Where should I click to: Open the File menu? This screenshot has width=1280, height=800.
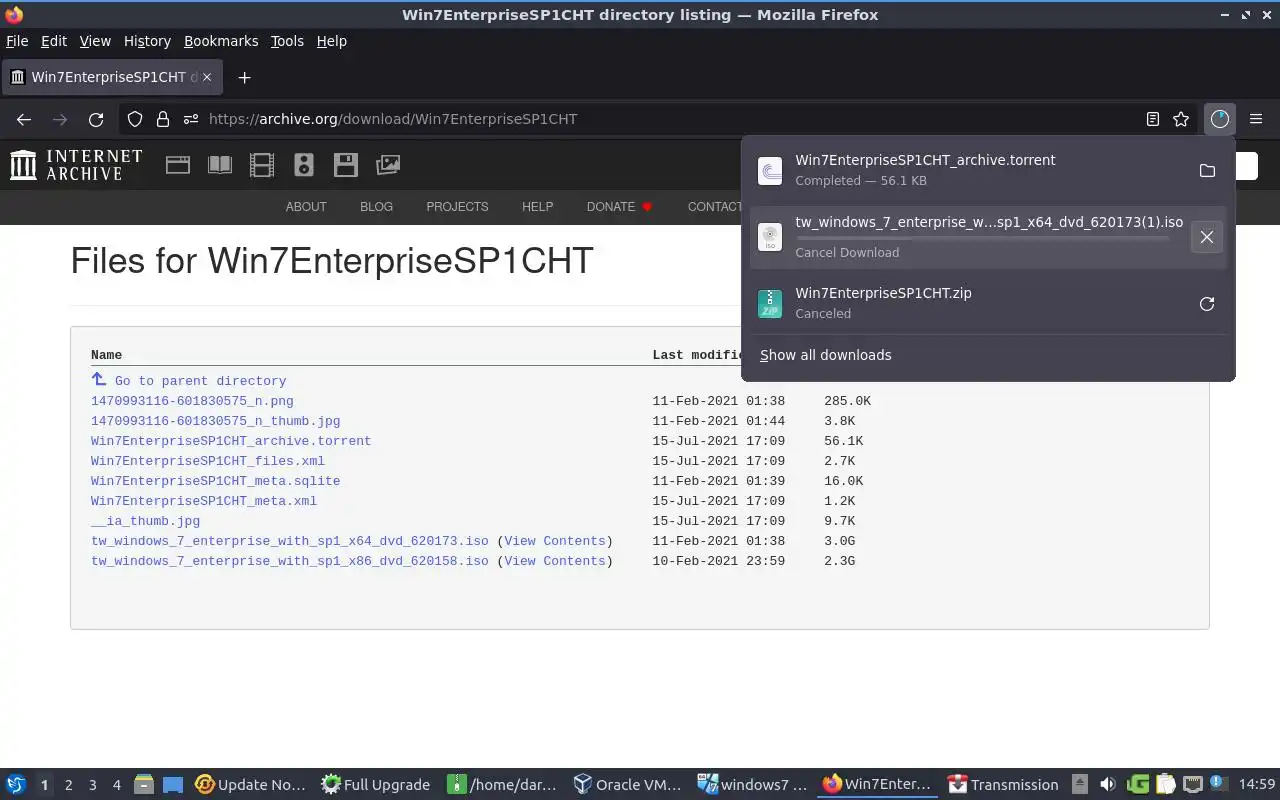point(17,41)
